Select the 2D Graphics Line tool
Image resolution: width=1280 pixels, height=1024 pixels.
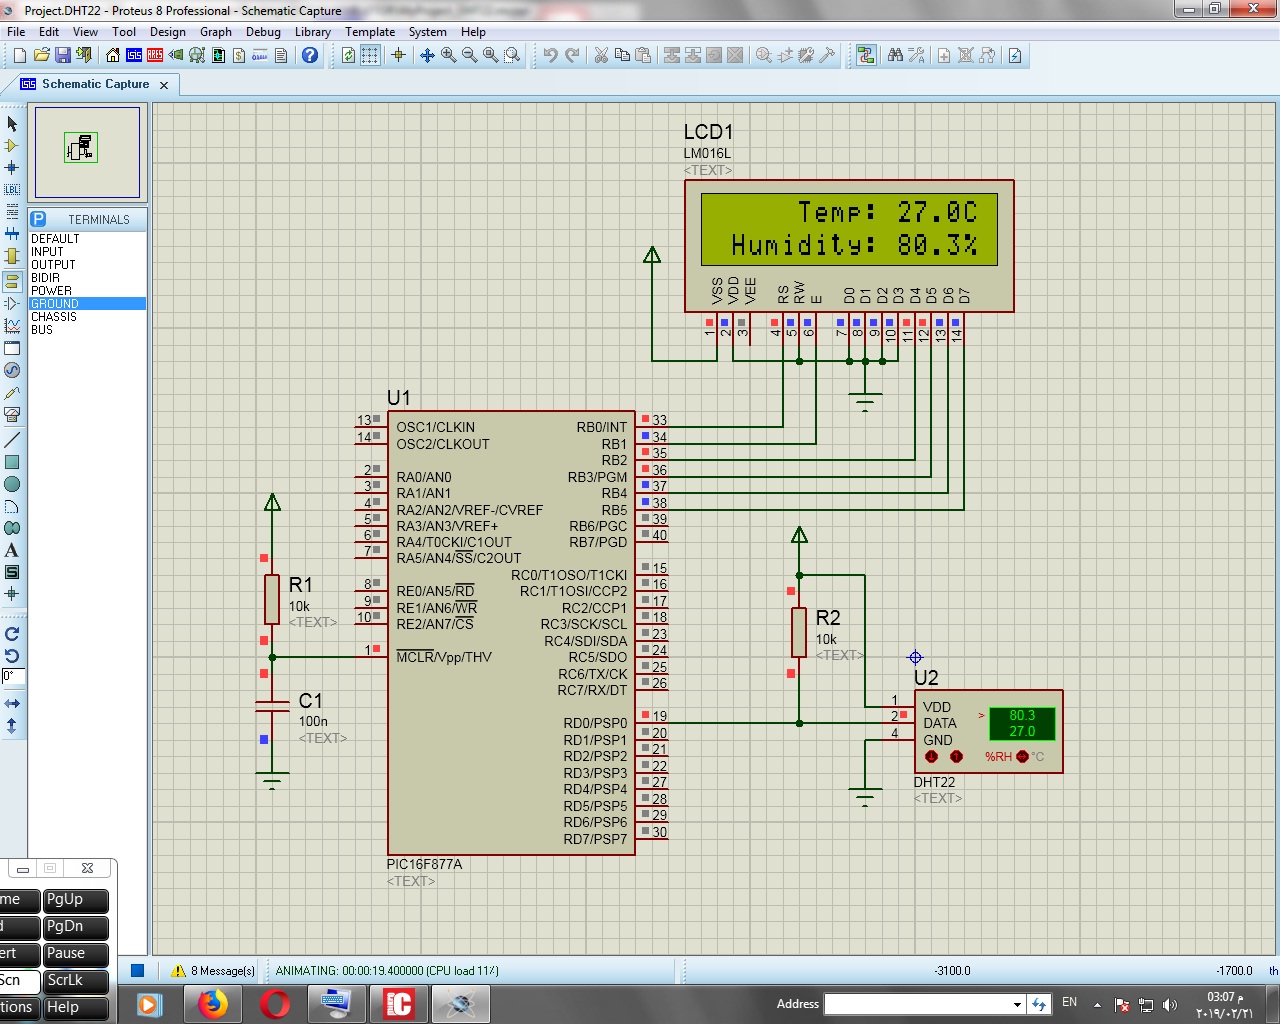tap(12, 440)
